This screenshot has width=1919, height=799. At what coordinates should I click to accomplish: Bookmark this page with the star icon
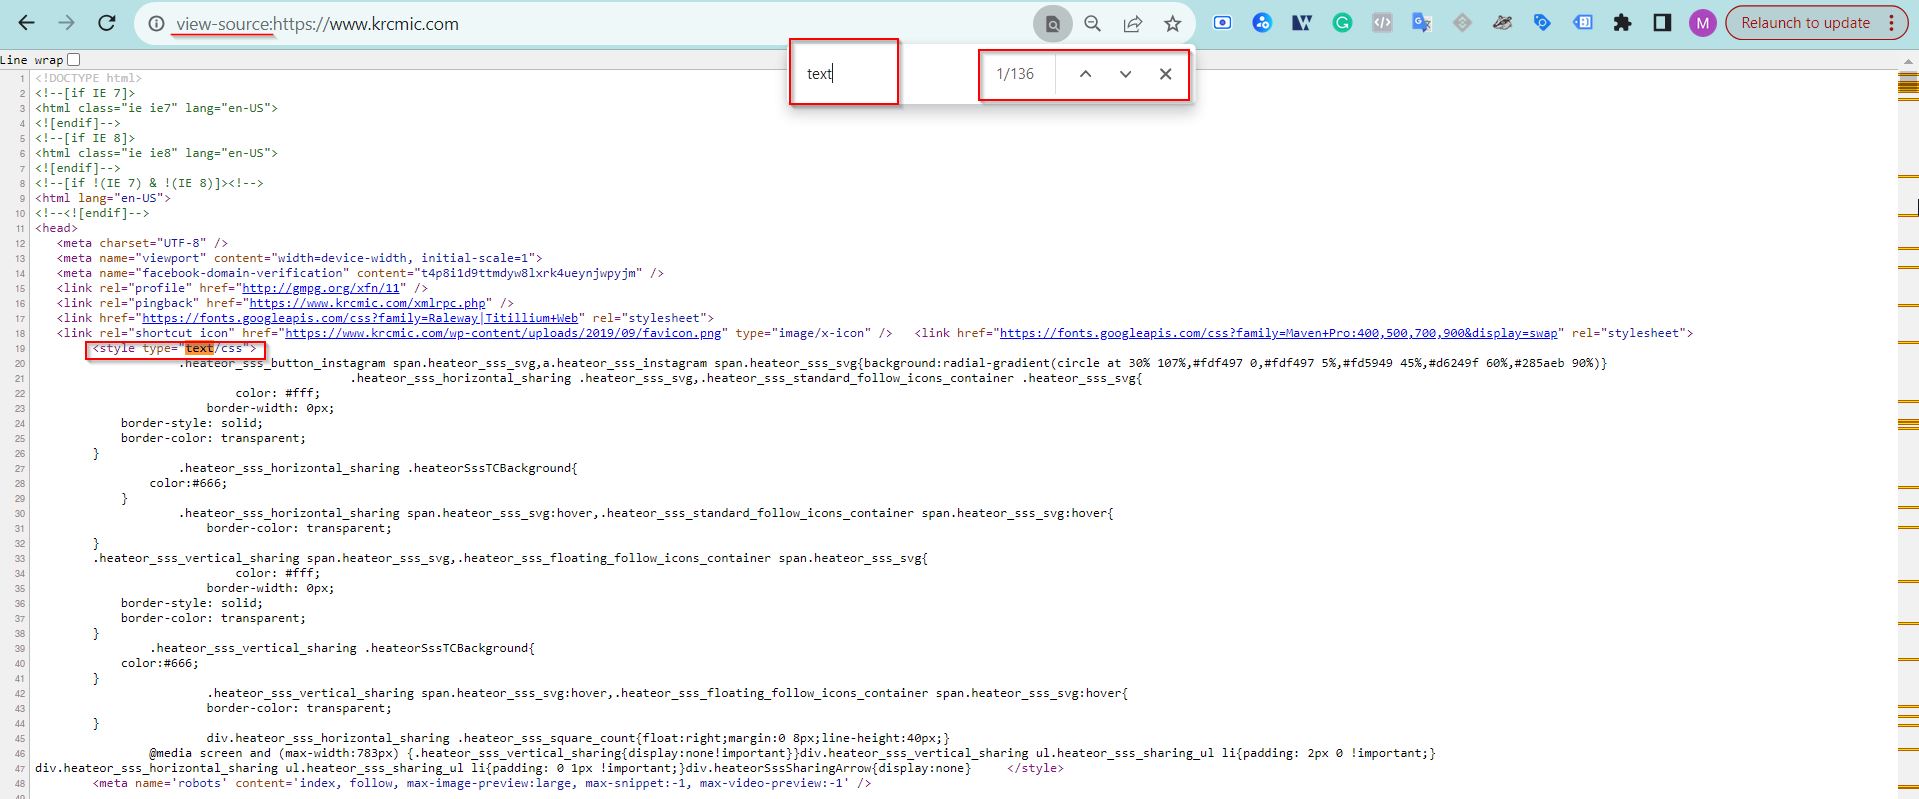point(1172,23)
